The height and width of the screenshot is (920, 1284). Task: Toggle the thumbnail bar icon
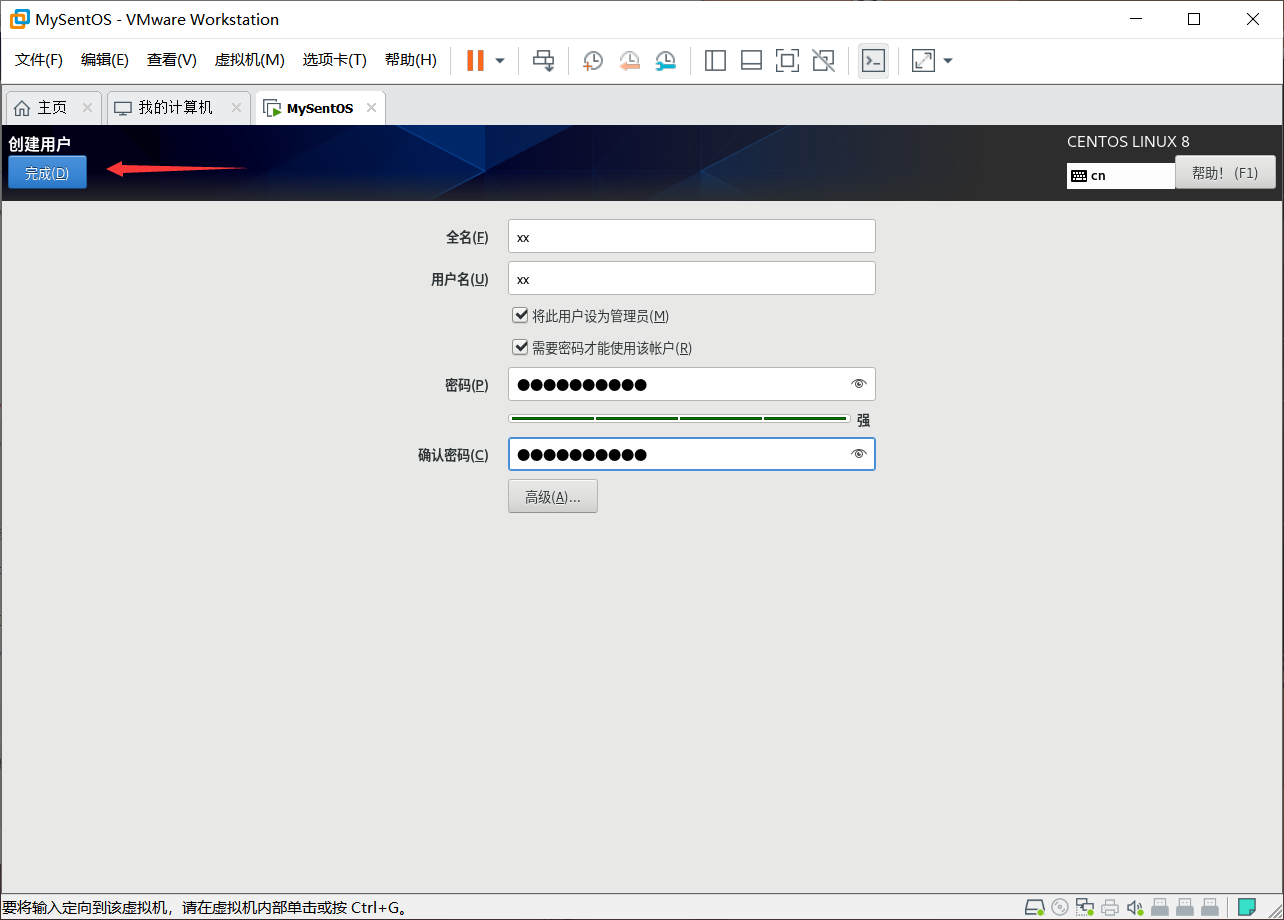point(751,61)
